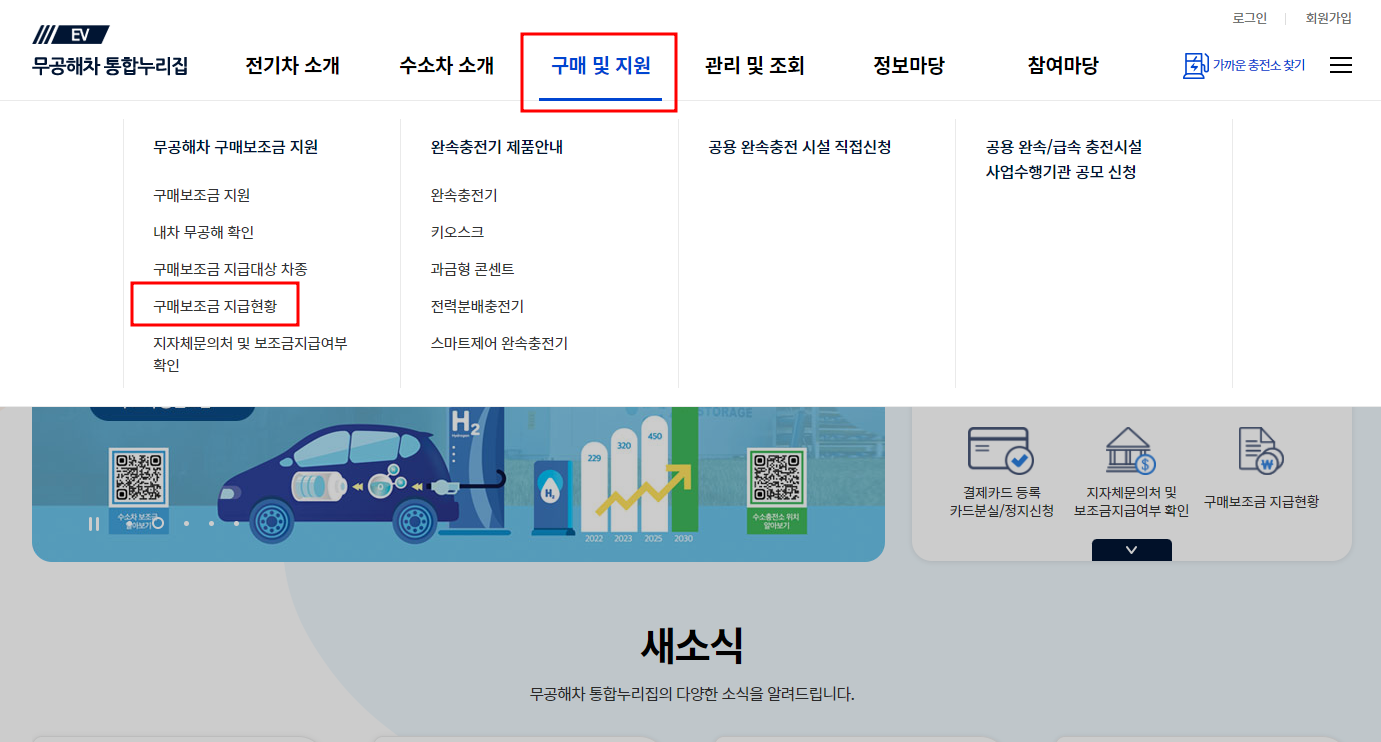
Task: Click the 회원가입 link
Action: pyautogui.click(x=1328, y=18)
